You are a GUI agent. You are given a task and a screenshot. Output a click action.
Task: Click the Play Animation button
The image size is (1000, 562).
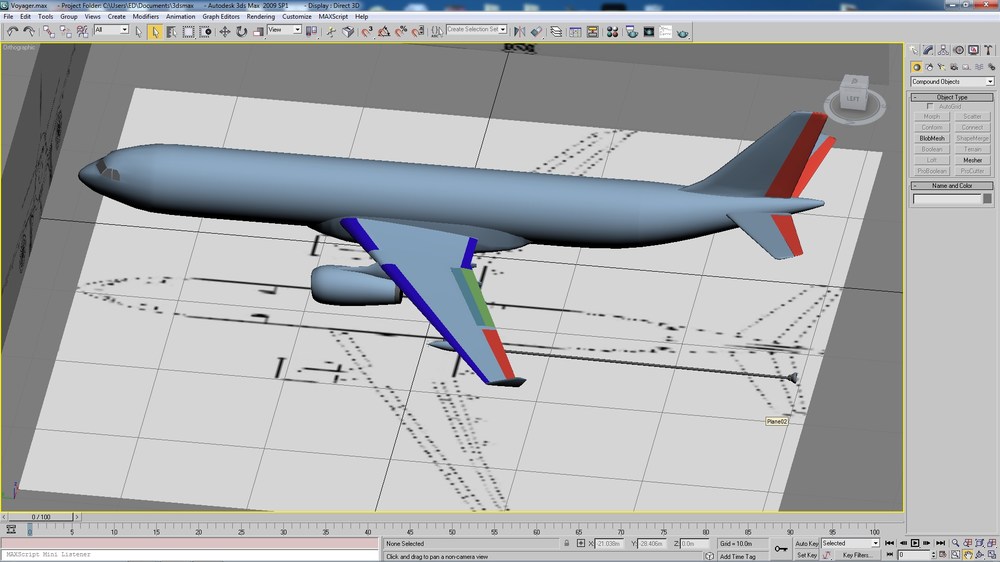[915, 543]
